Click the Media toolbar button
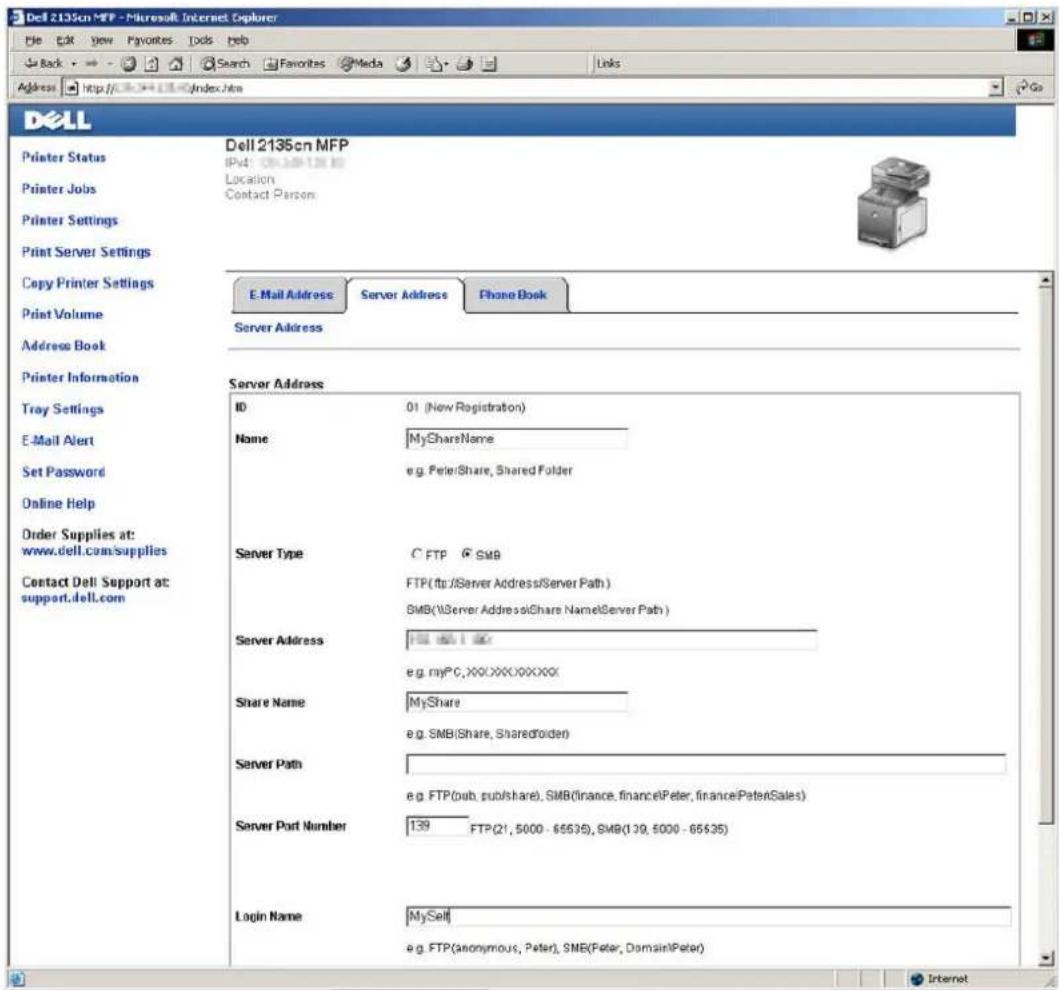Image resolution: width=1059 pixels, height=990 pixels. point(361,63)
